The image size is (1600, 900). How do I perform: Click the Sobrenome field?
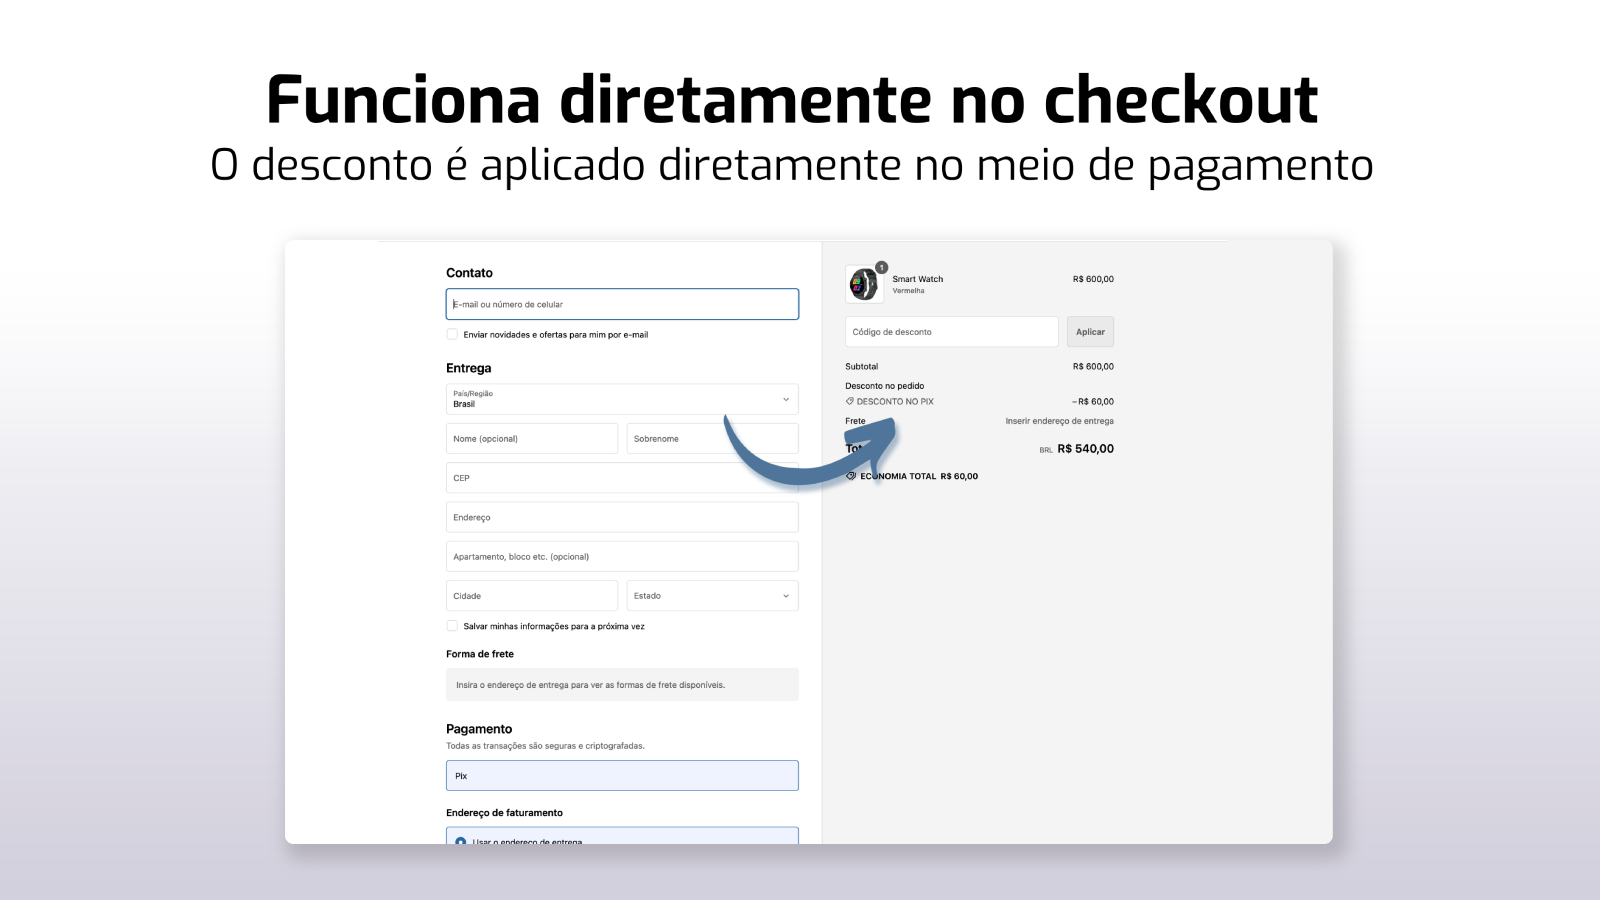pos(712,439)
